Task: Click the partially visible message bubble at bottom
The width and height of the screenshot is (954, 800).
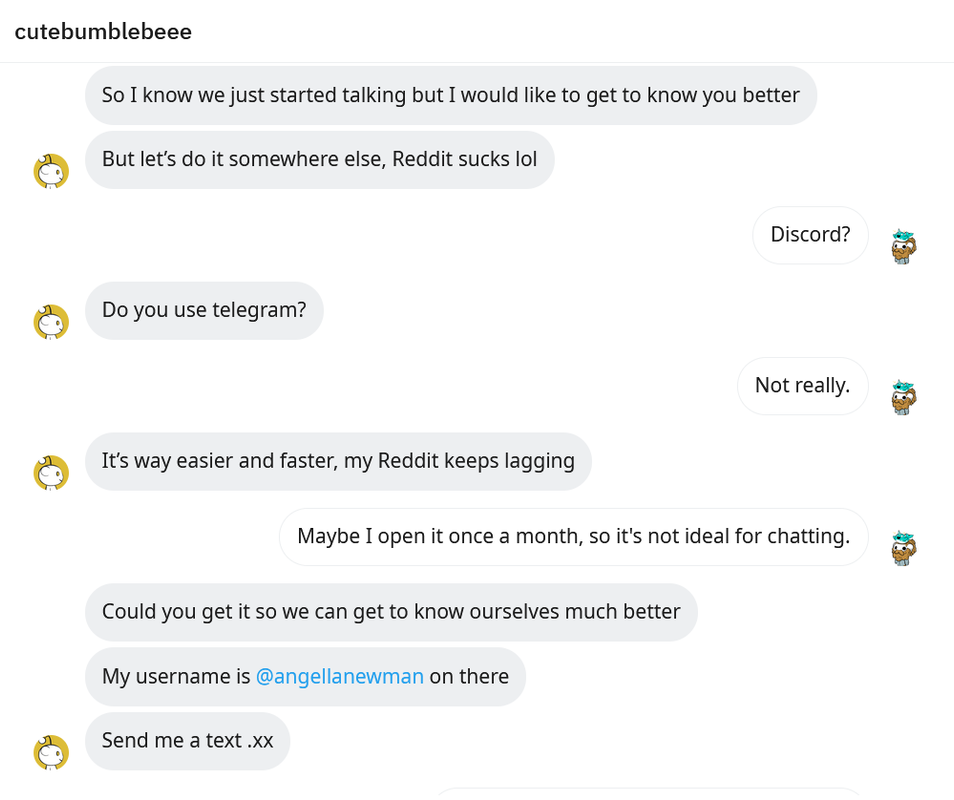Action: [650, 794]
